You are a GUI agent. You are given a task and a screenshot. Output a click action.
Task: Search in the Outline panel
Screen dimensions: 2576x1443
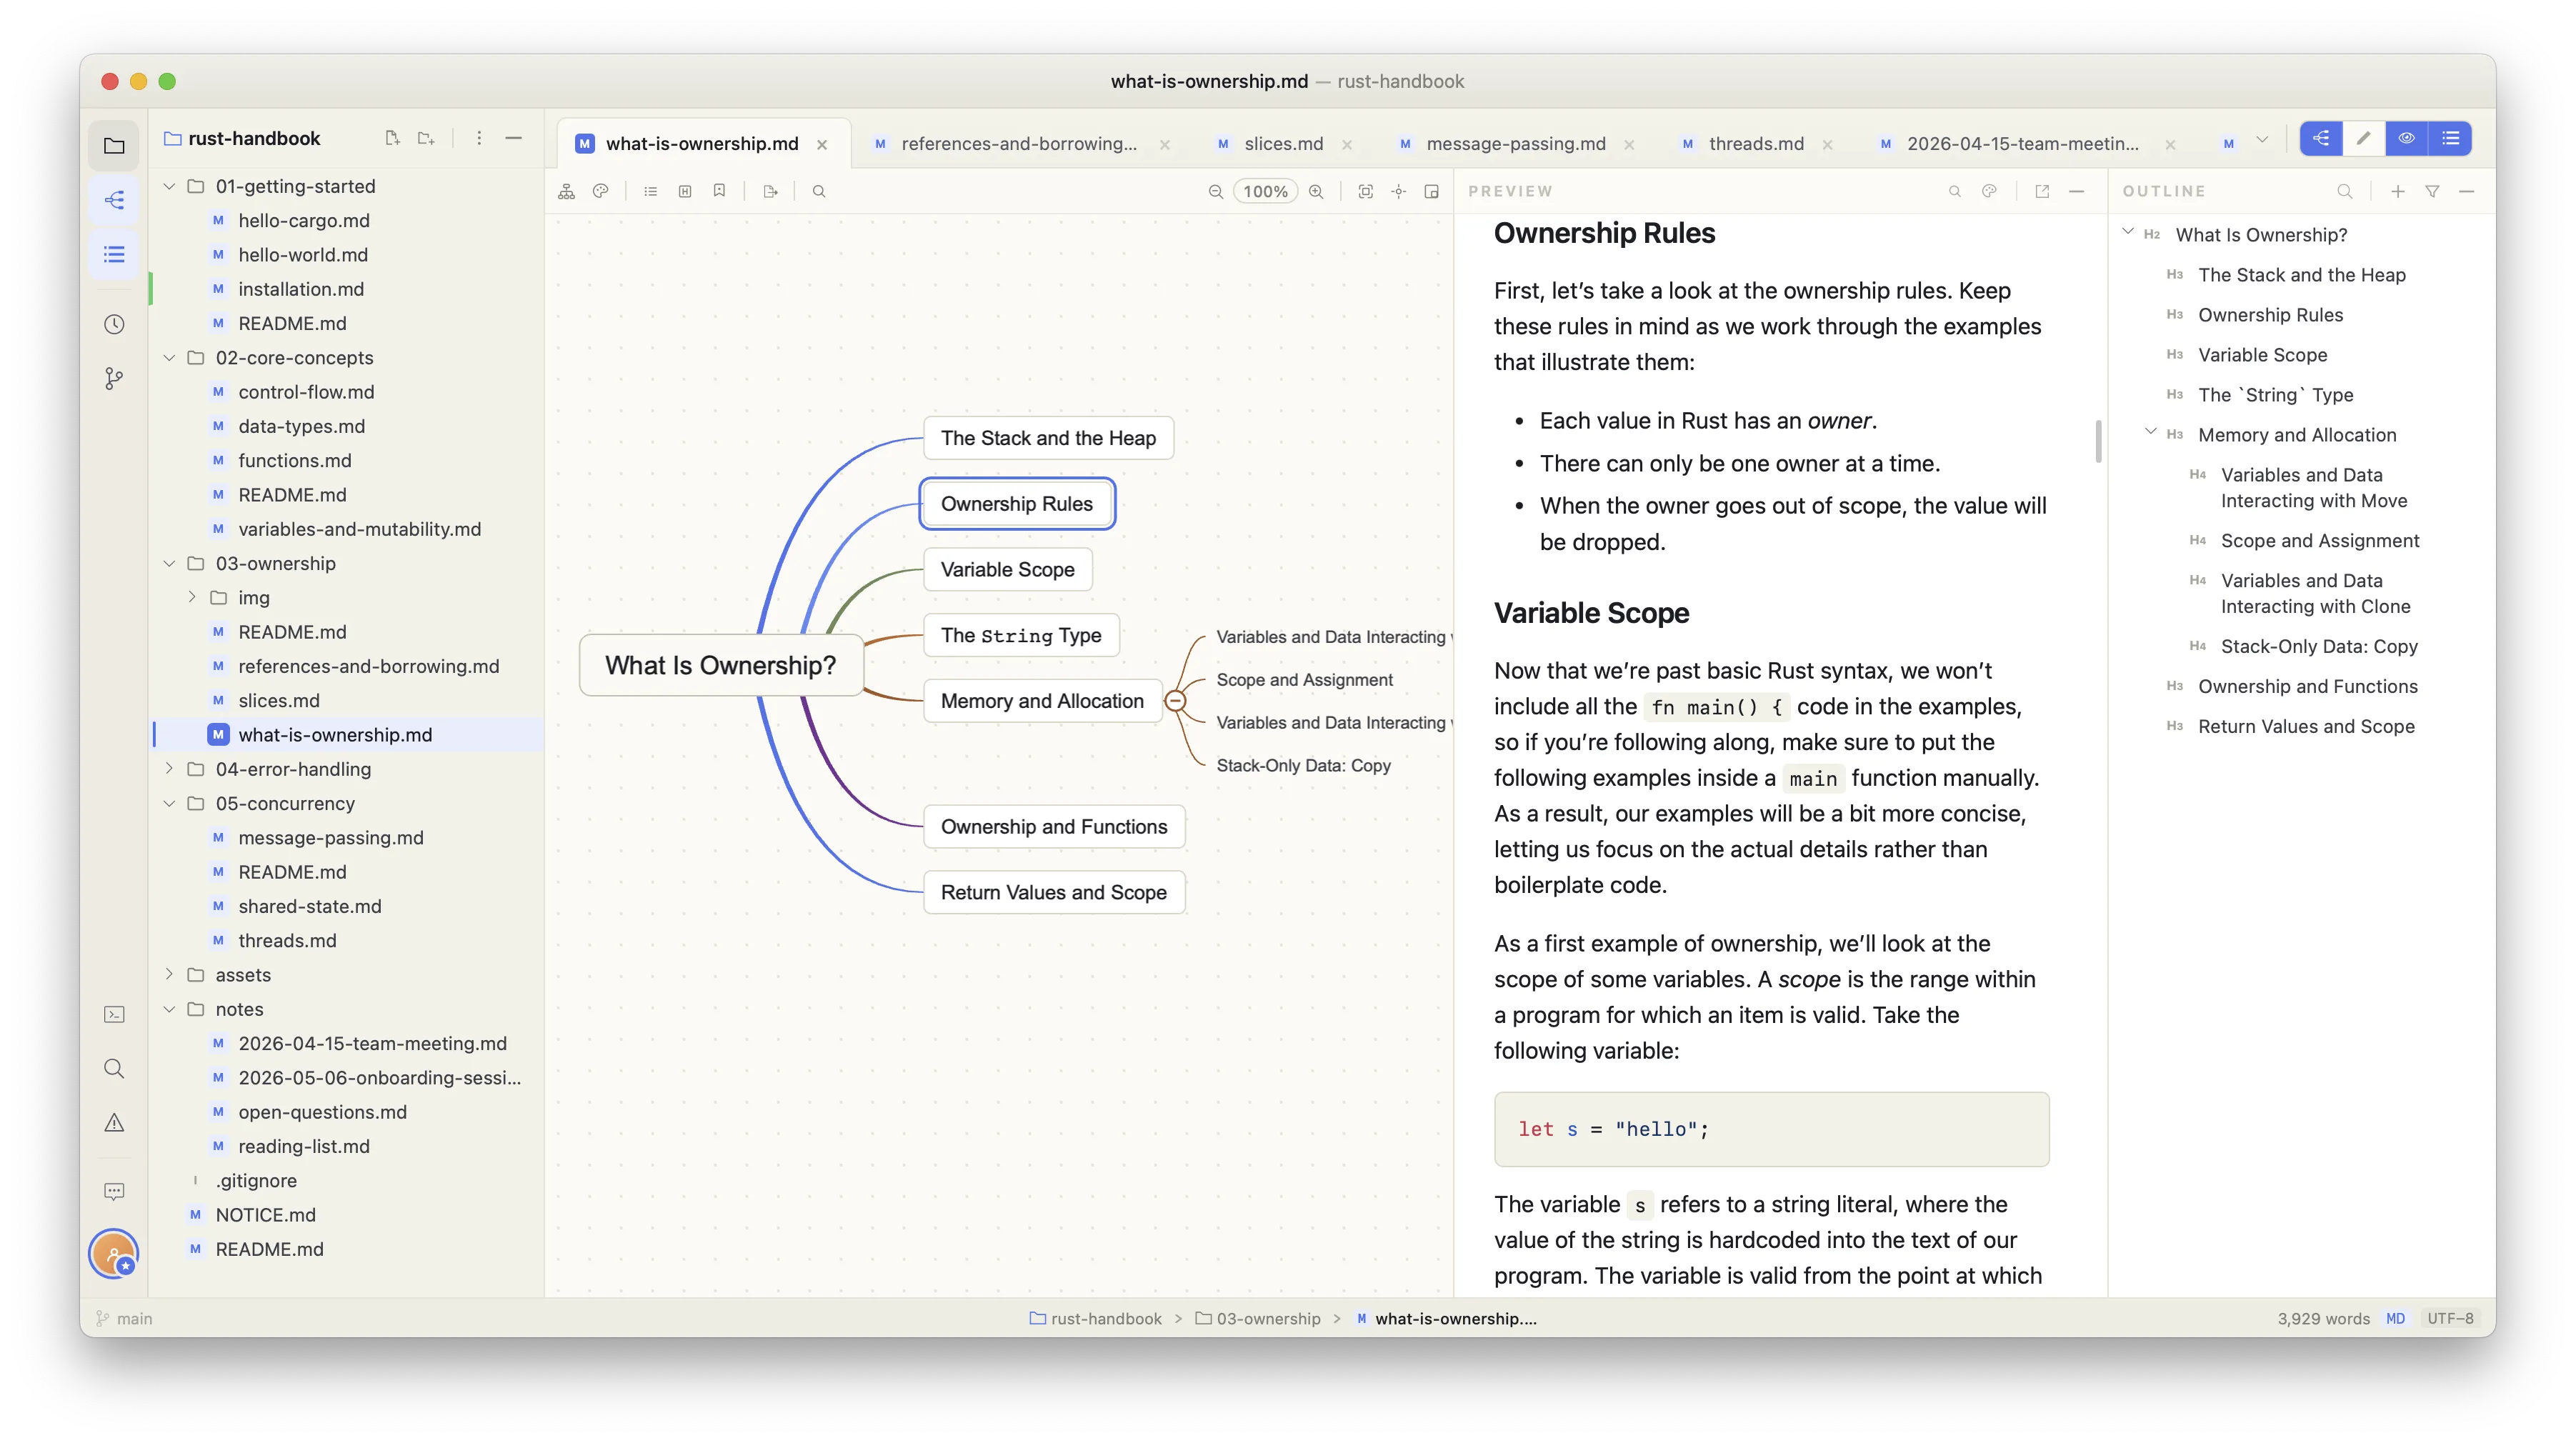tap(2345, 191)
